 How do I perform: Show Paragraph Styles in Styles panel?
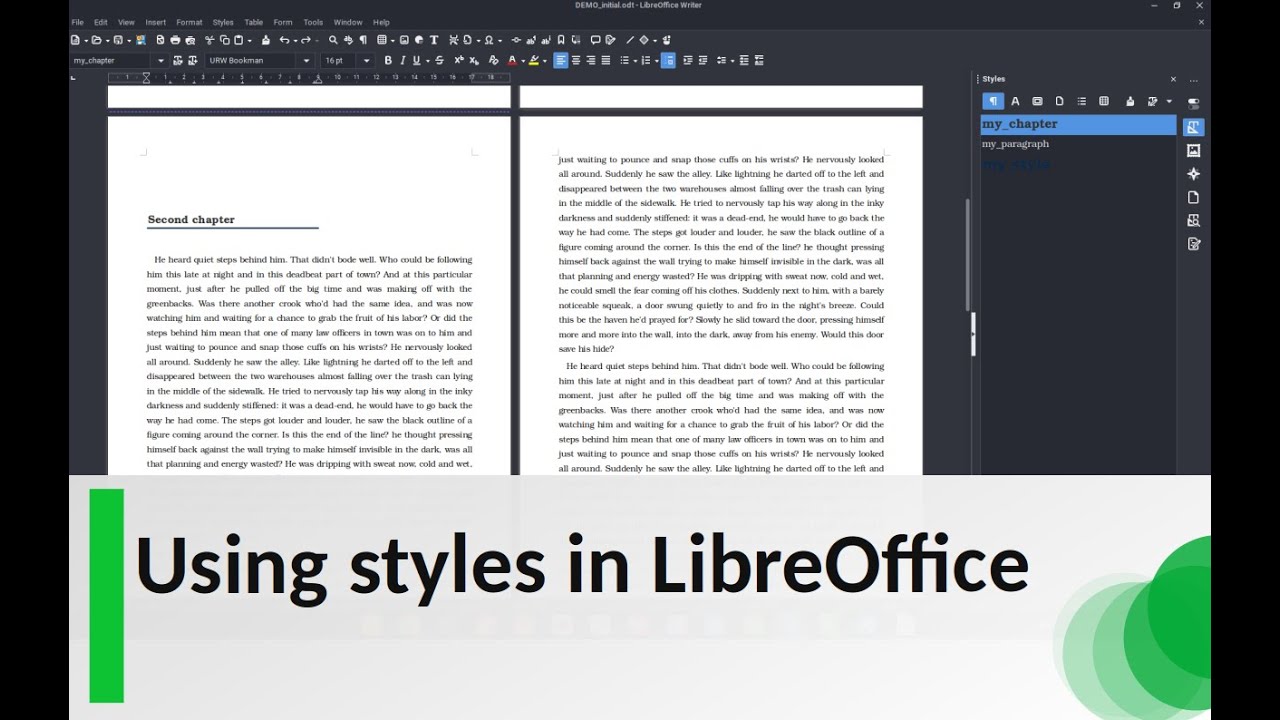pyautogui.click(x=993, y=101)
